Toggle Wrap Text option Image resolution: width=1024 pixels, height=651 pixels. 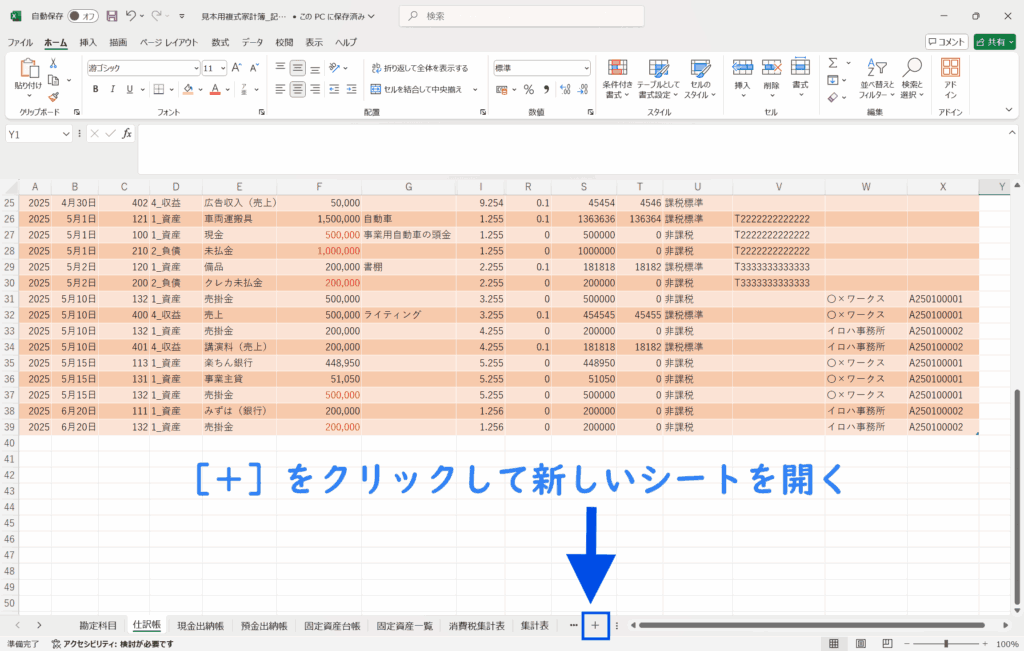(420, 68)
